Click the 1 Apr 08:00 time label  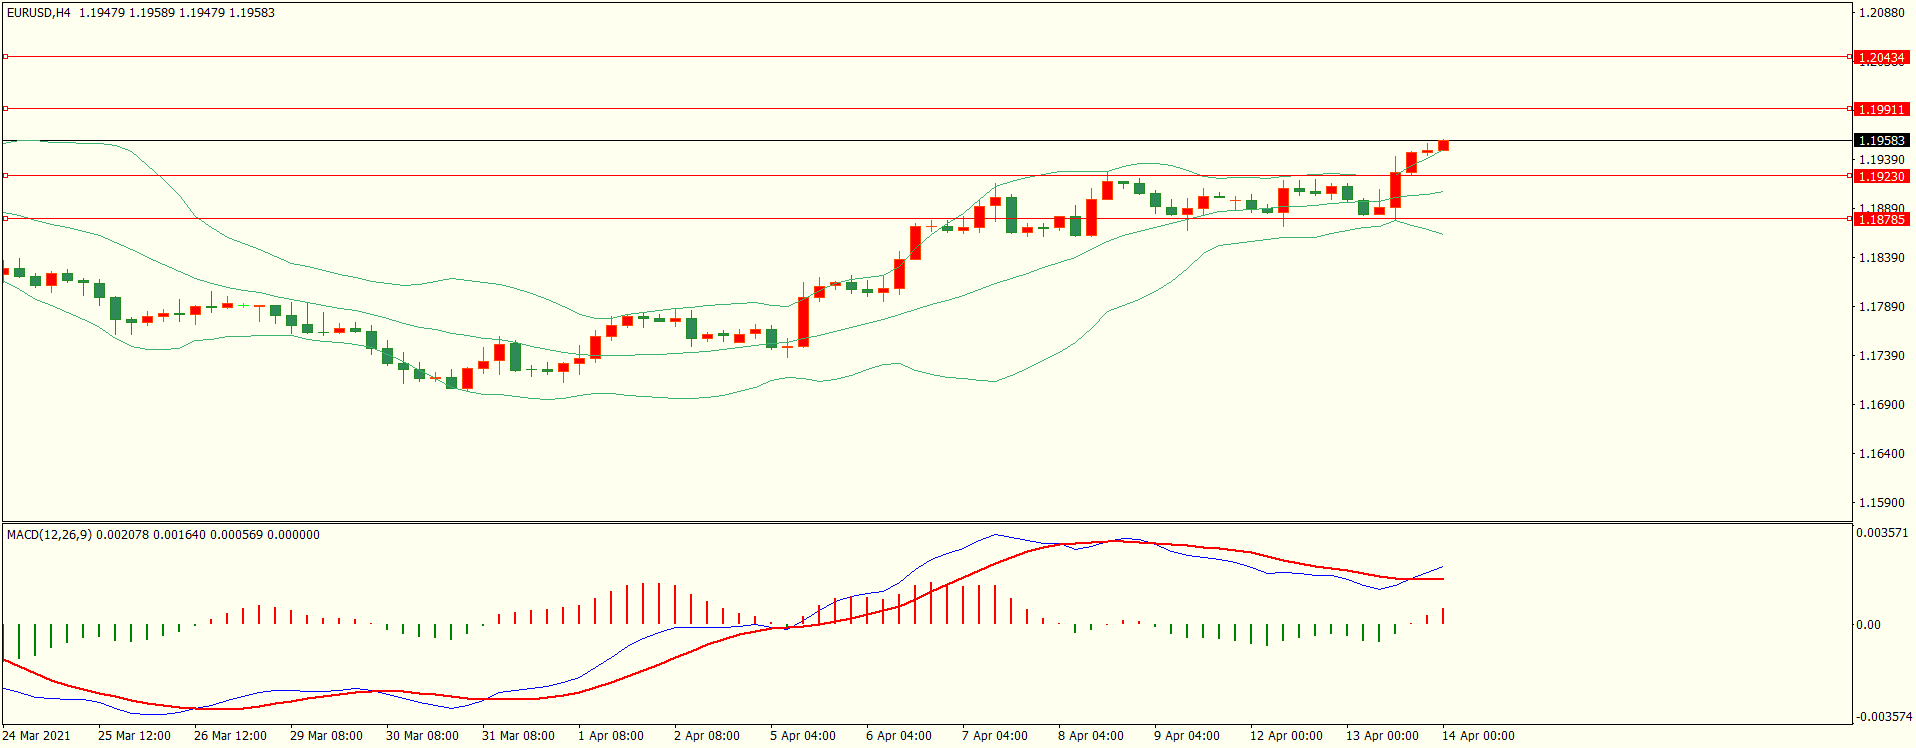pyautogui.click(x=610, y=736)
